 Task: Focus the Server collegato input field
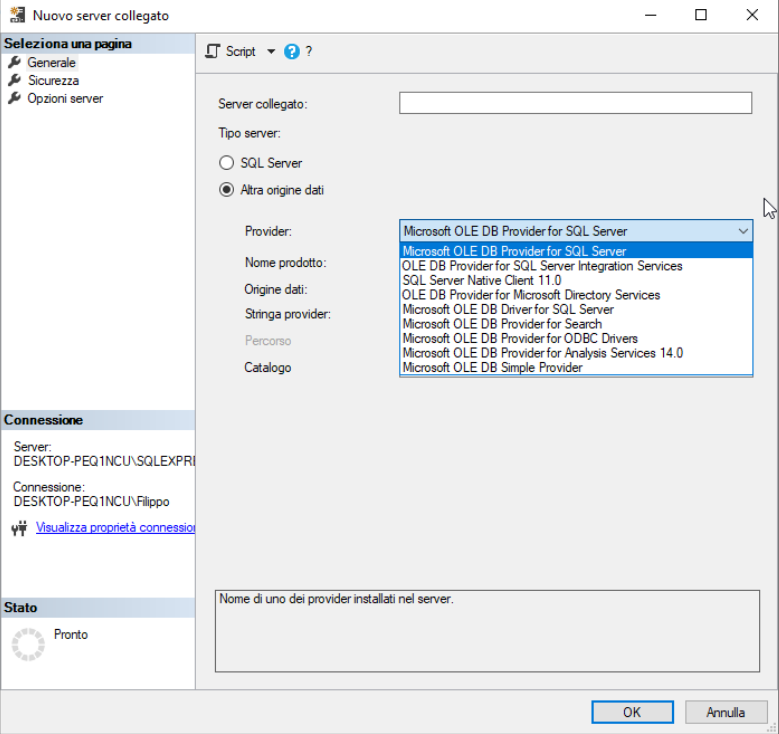click(575, 103)
